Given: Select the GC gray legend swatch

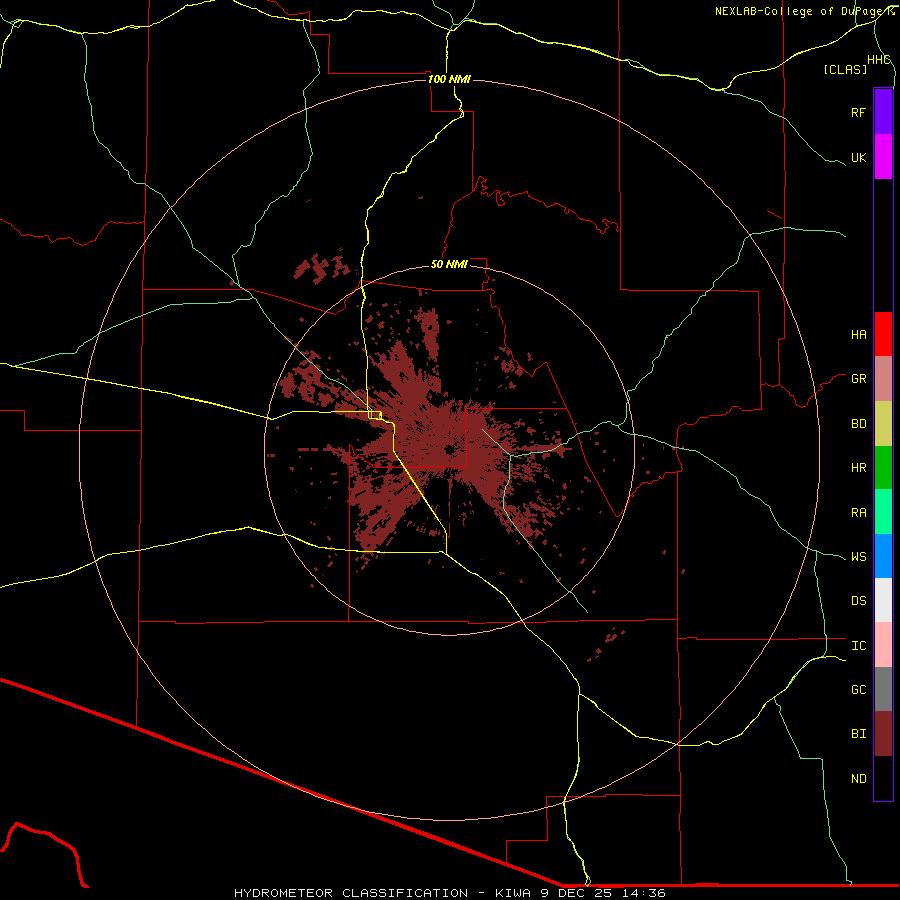Looking at the screenshot, I should 883,689.
